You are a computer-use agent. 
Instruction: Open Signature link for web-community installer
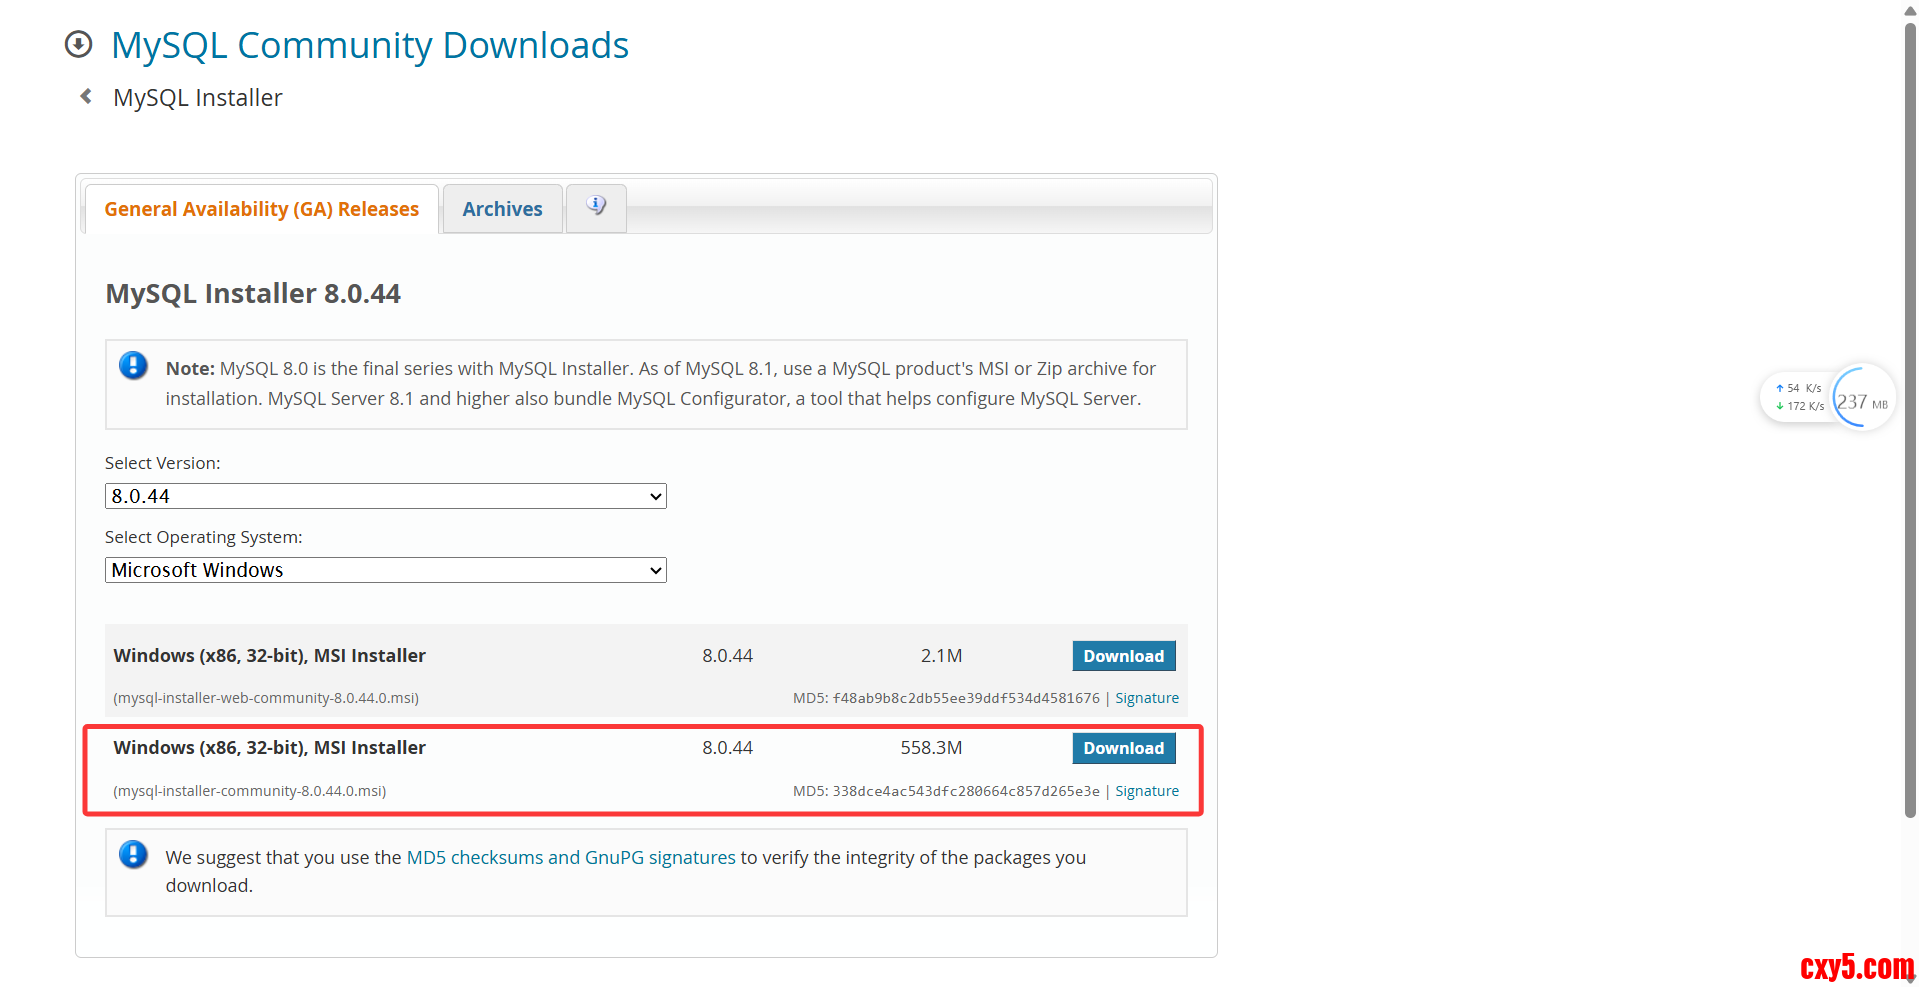1147,698
